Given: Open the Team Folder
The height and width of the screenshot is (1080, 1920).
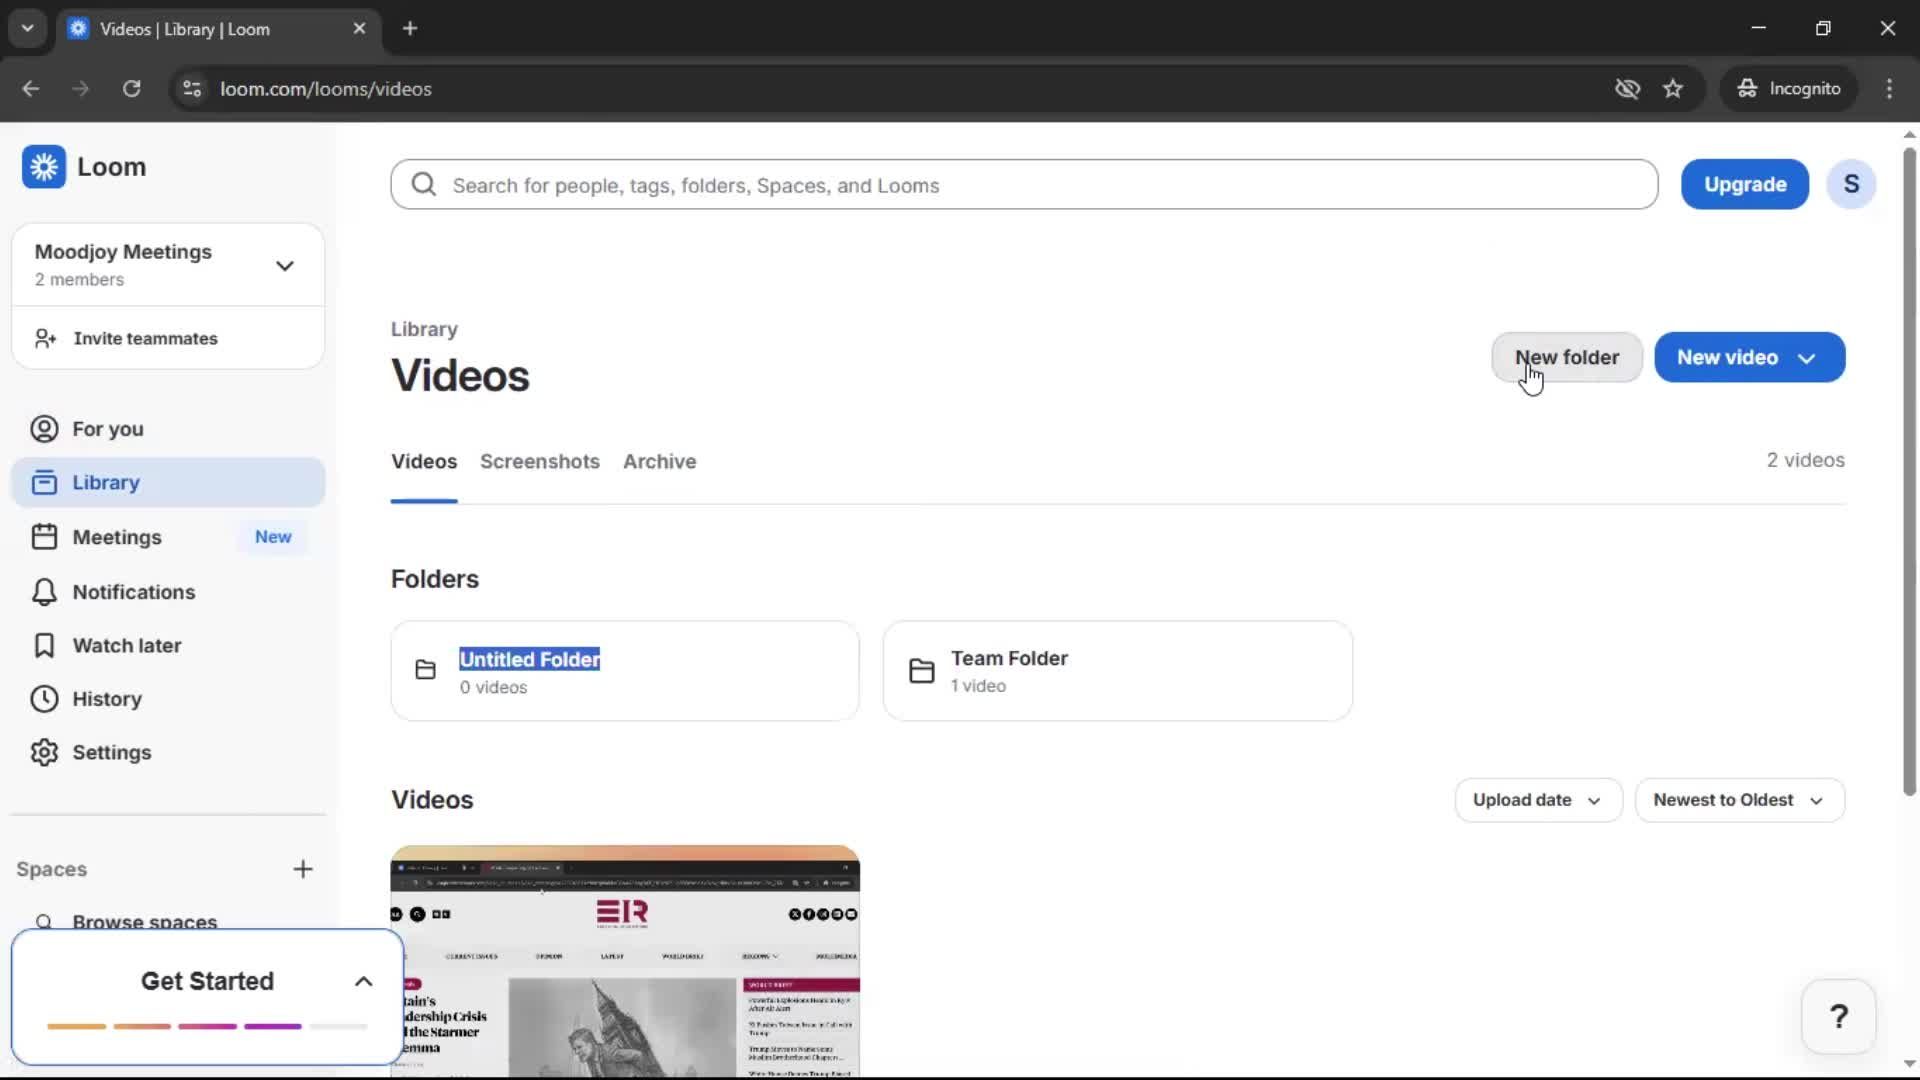Looking at the screenshot, I should (1116, 670).
